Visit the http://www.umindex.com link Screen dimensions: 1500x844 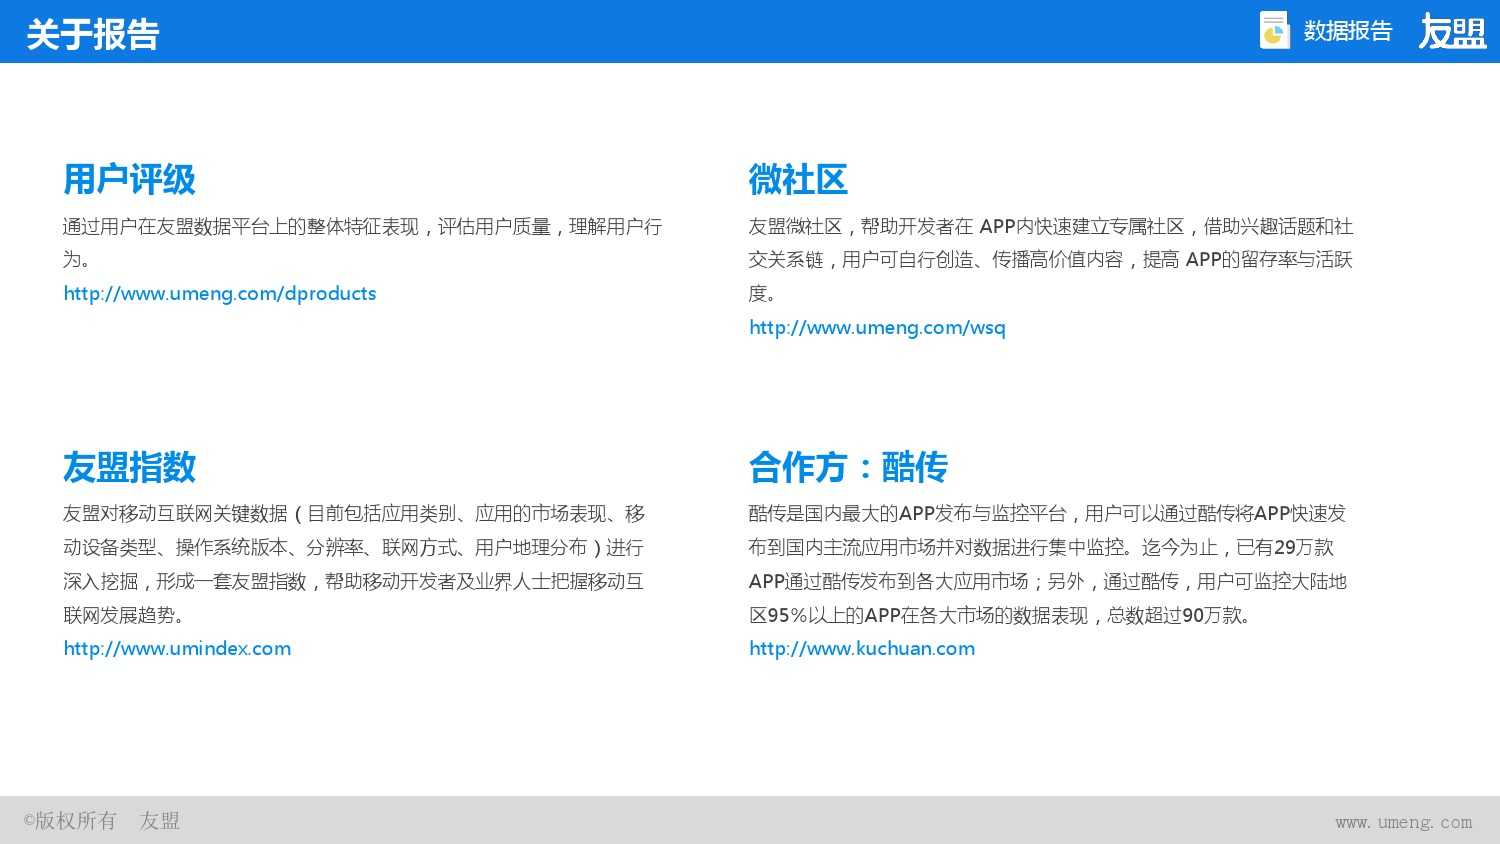point(176,648)
